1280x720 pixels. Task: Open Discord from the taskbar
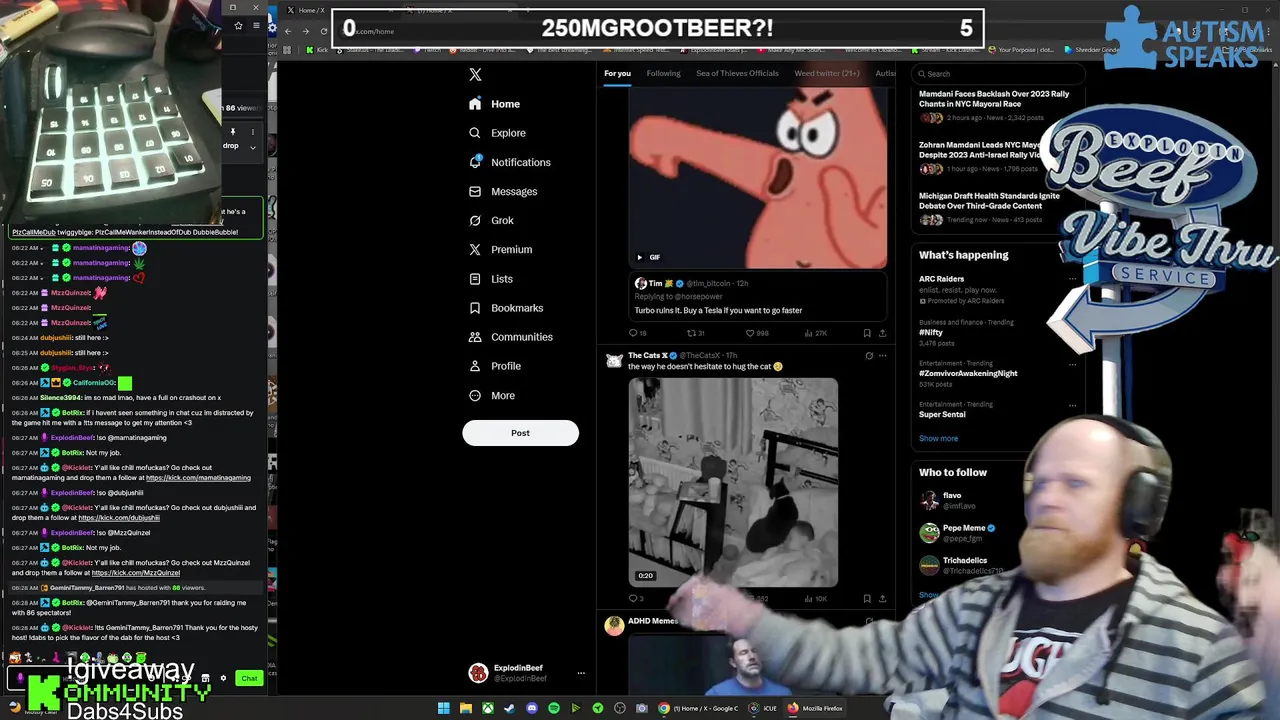point(532,708)
